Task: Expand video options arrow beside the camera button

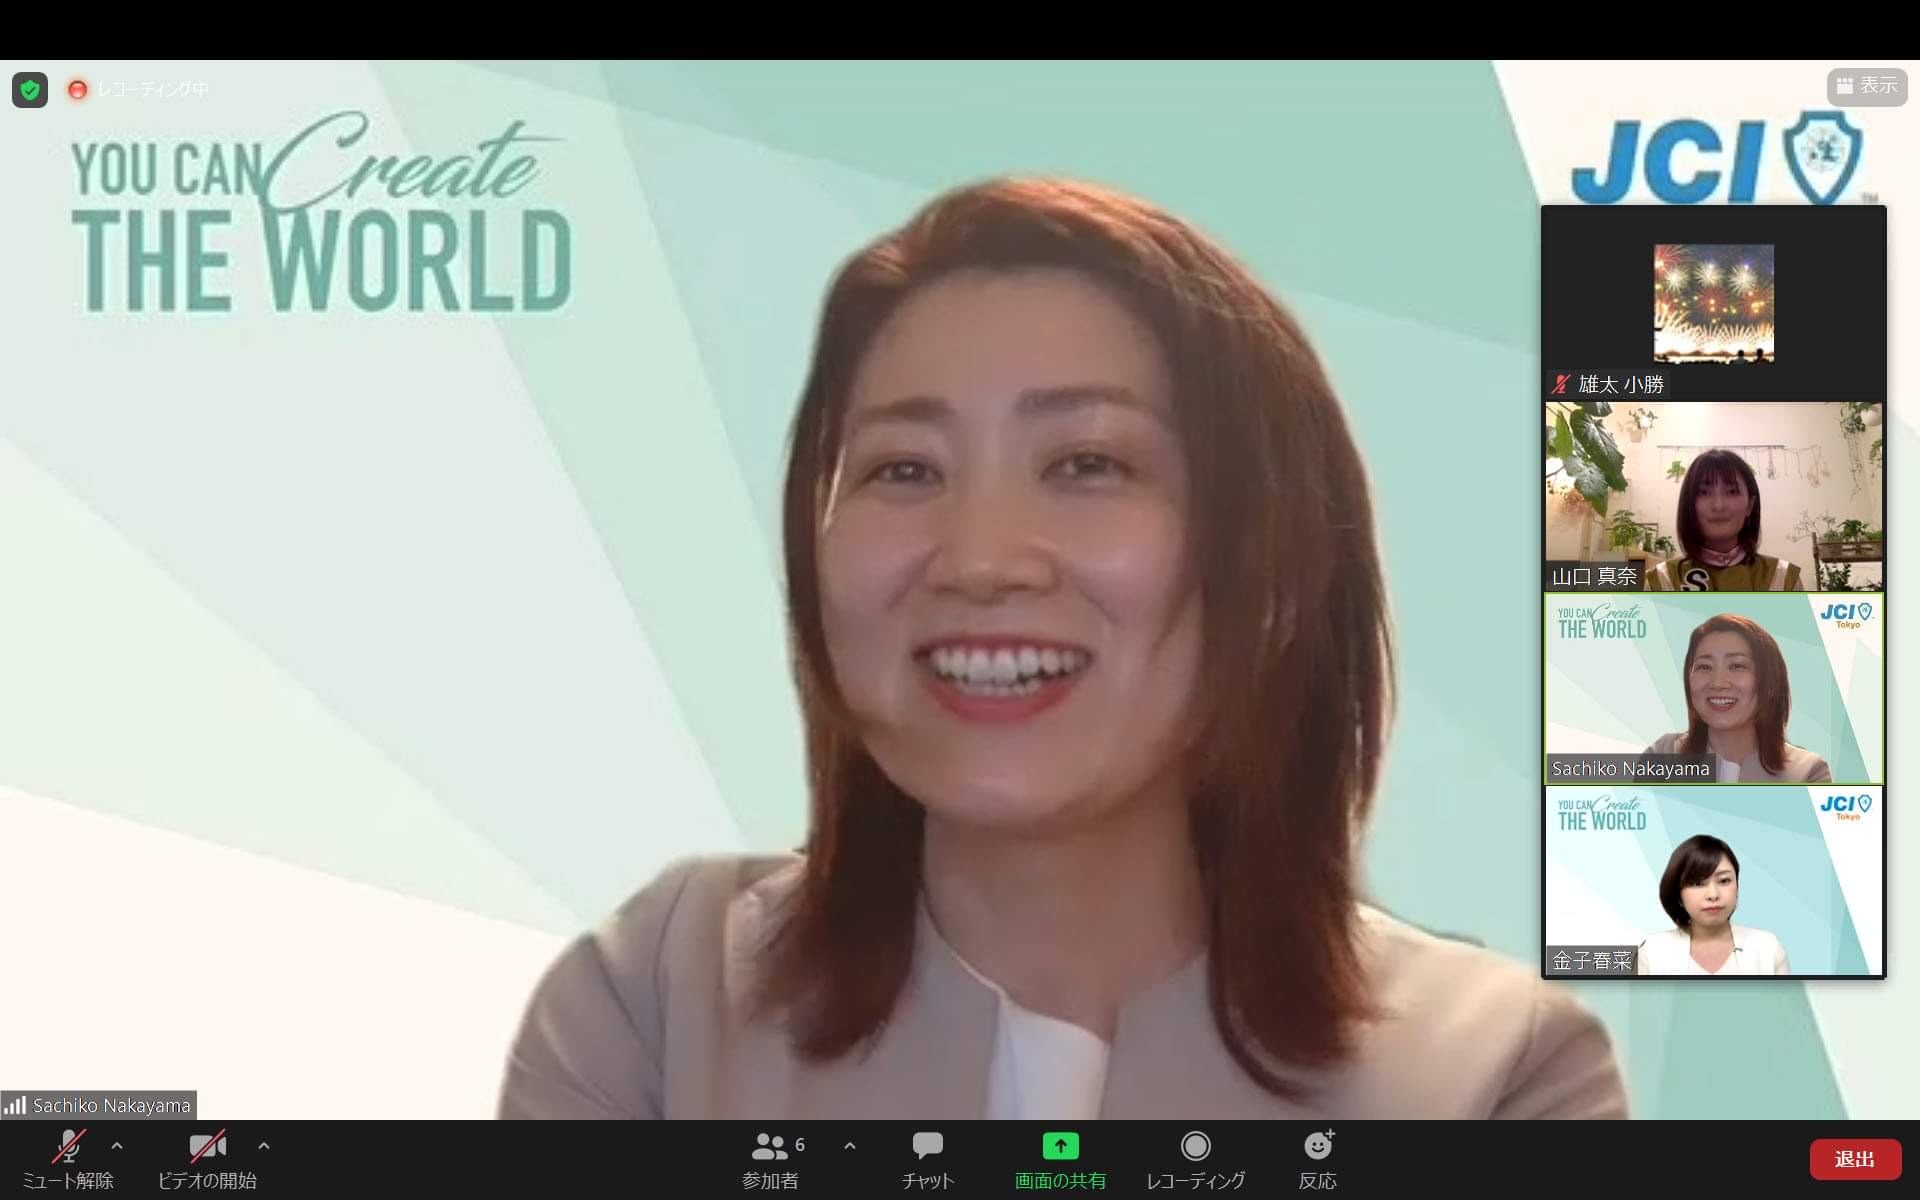Action: 264,1146
